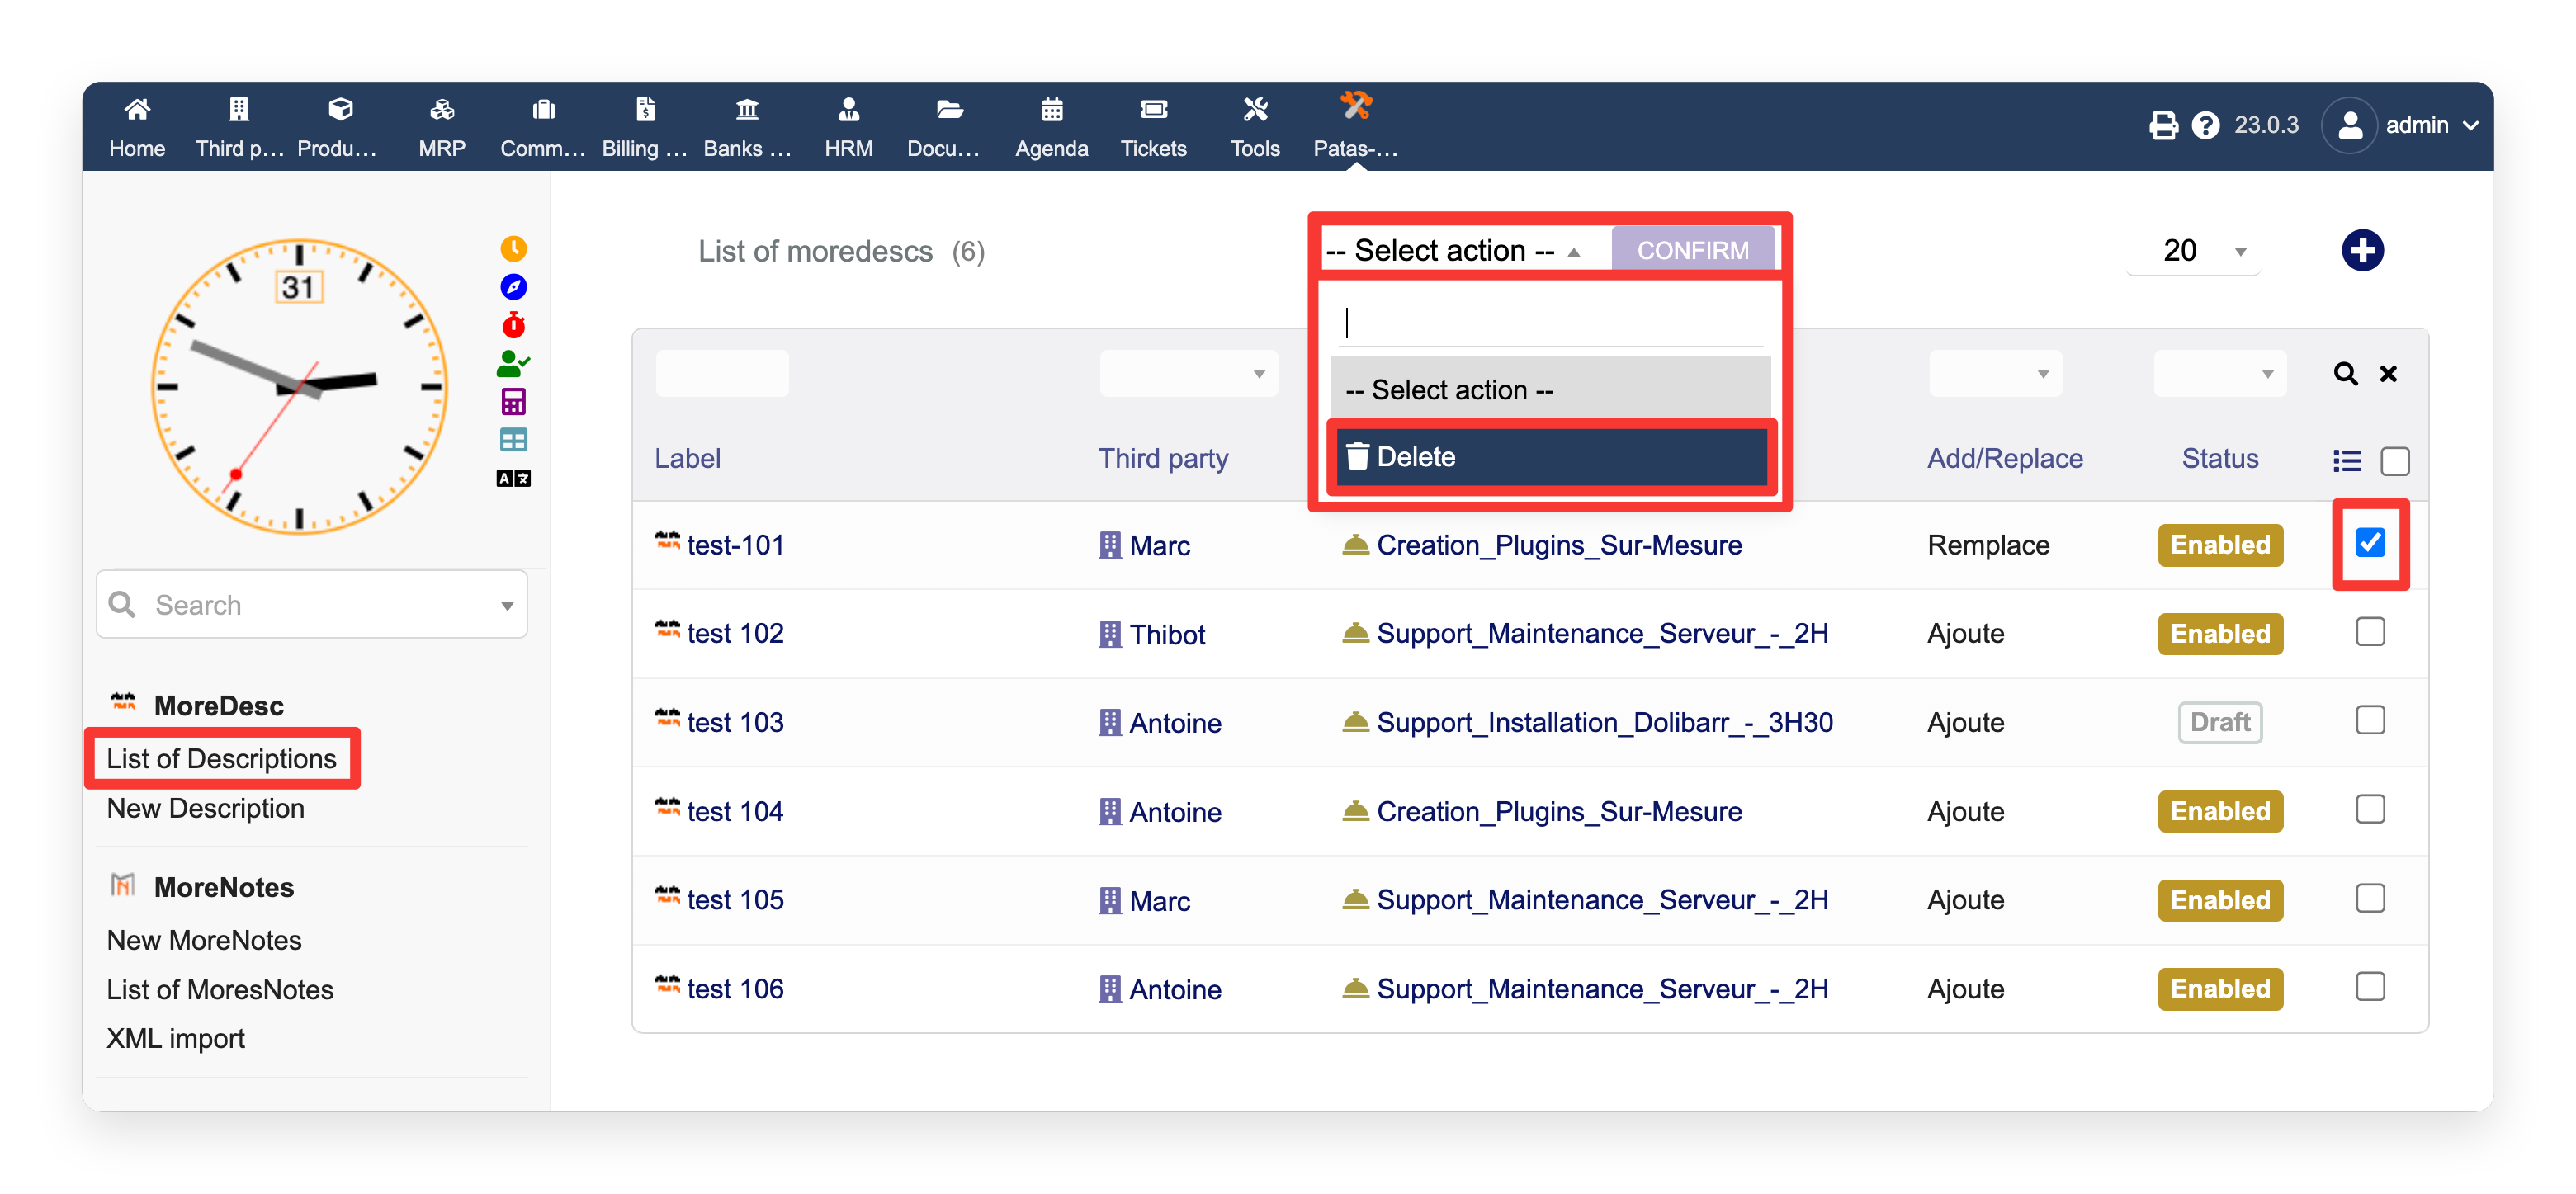Click the action dropdown search field

coord(1550,322)
